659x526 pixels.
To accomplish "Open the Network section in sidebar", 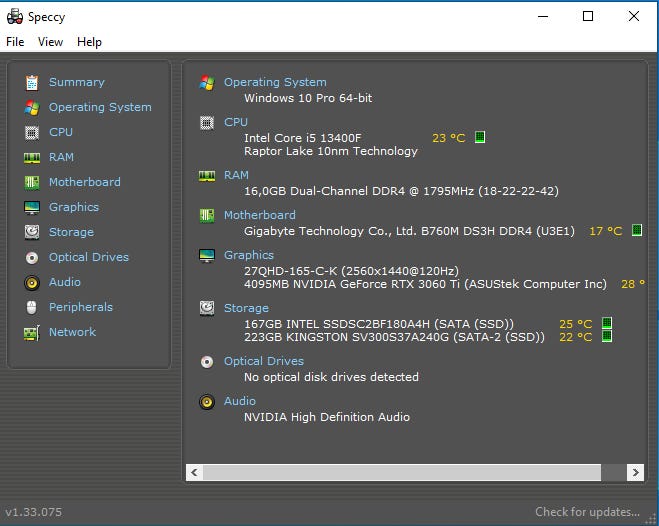I will tap(72, 332).
